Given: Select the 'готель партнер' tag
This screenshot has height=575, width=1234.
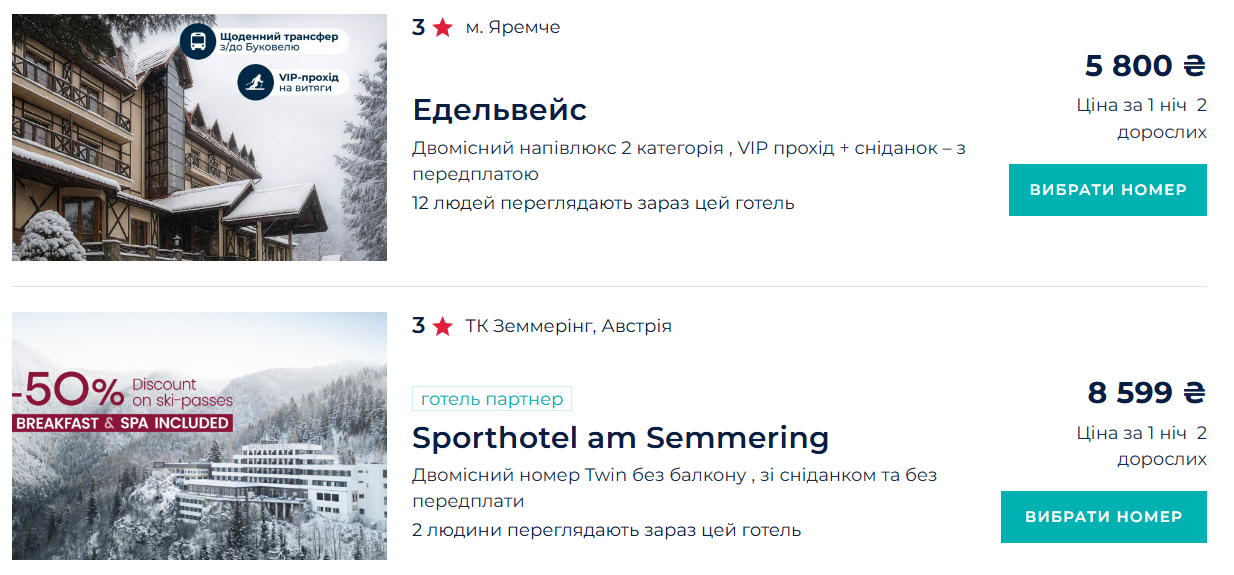Looking at the screenshot, I should [492, 399].
